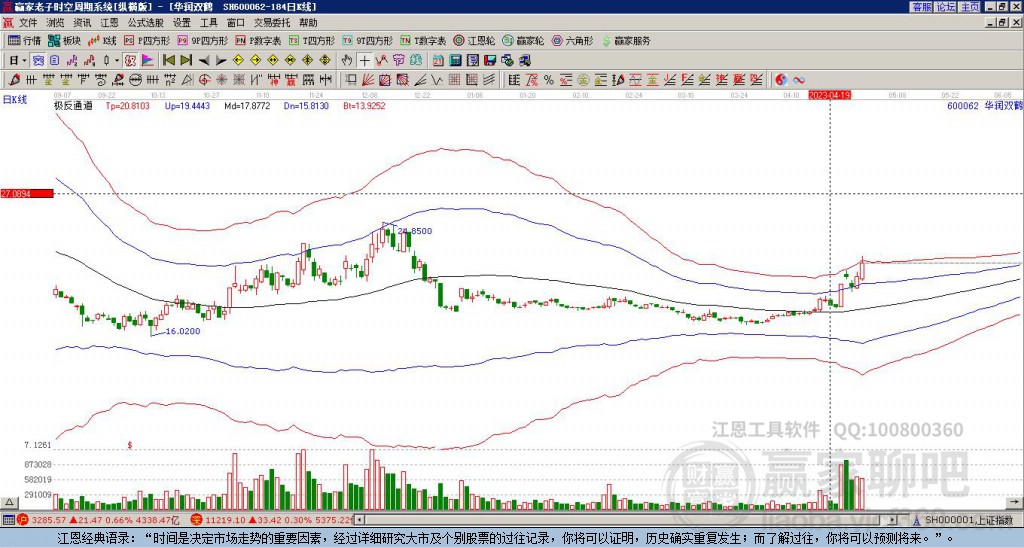Click the keyboard icon in status bar

8,520
